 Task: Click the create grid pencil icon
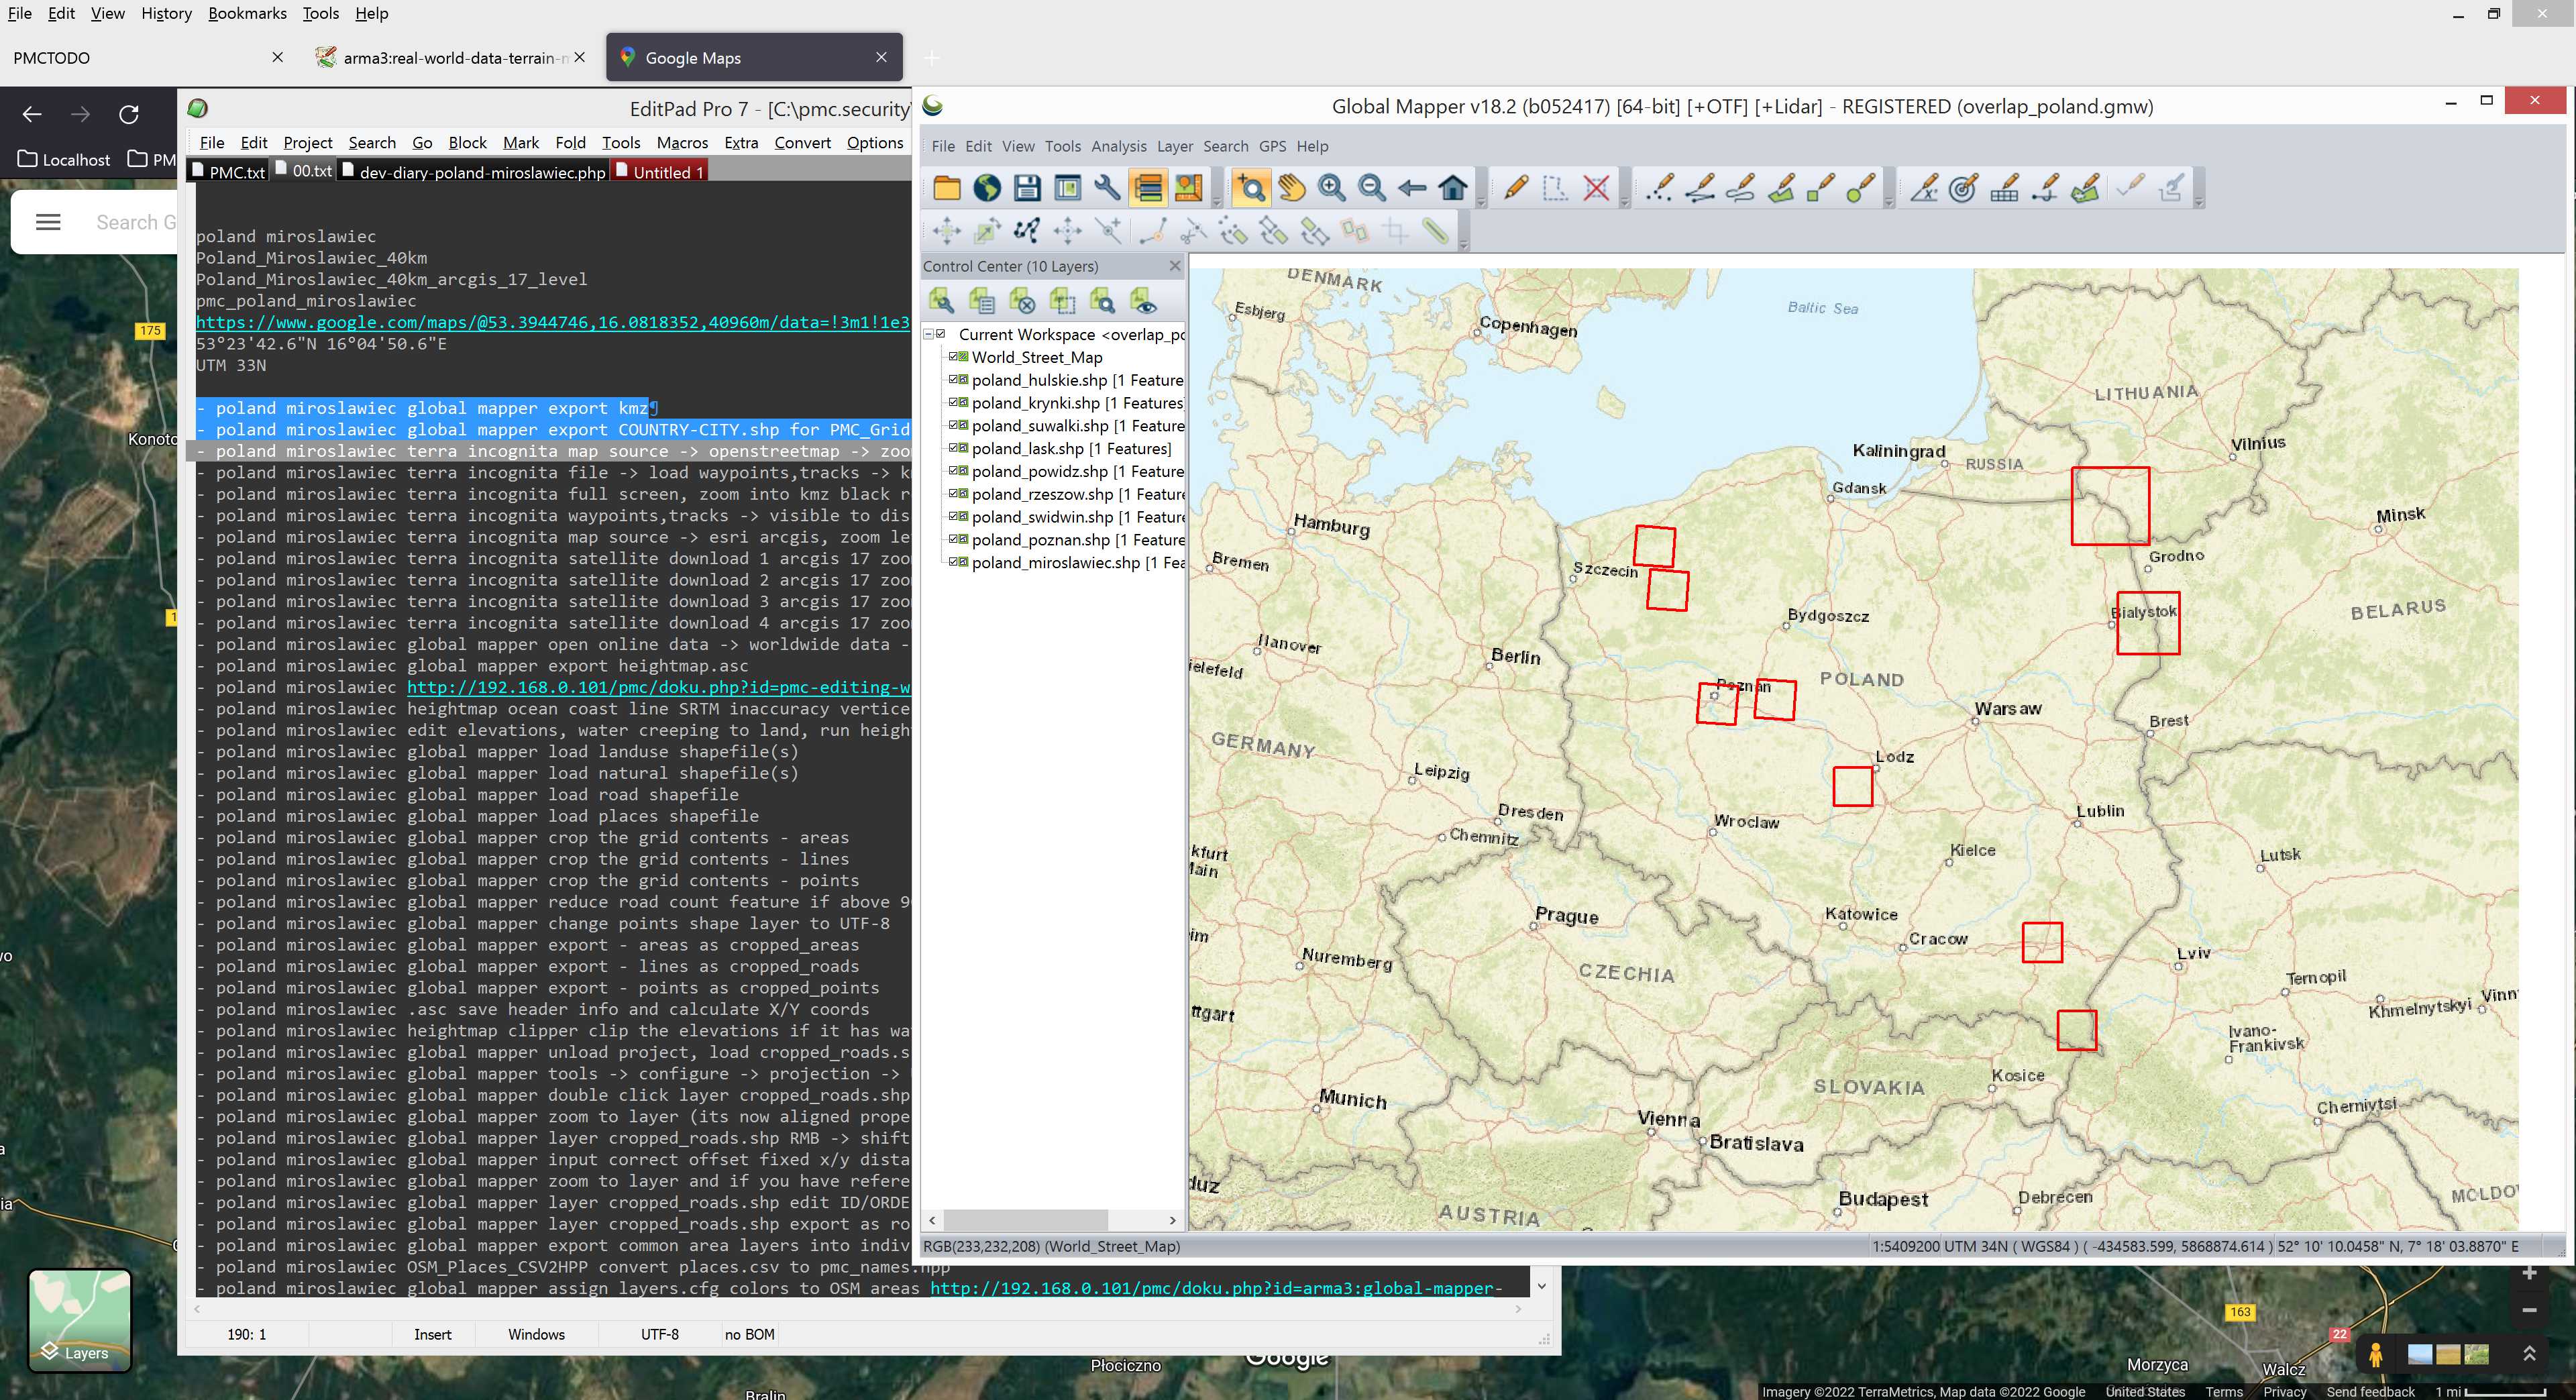pos(2004,188)
